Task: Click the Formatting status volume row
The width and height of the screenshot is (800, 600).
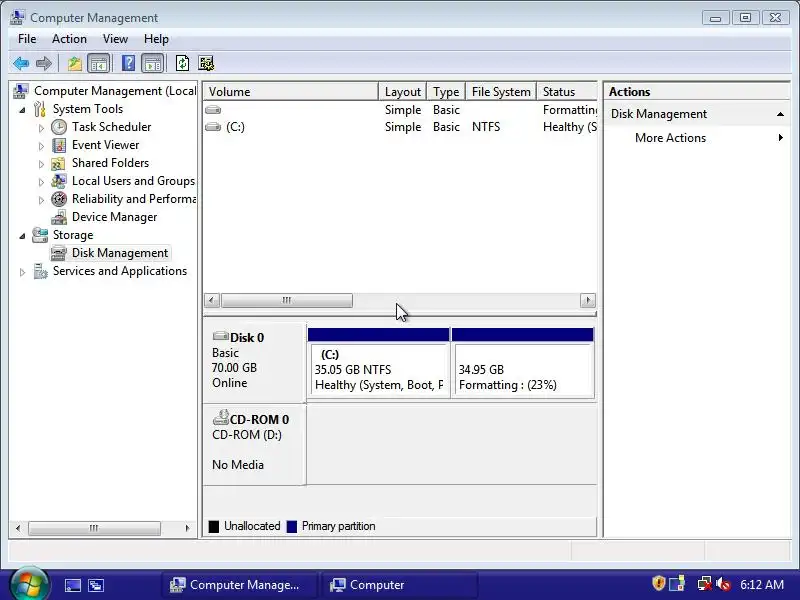Action: click(x=400, y=110)
